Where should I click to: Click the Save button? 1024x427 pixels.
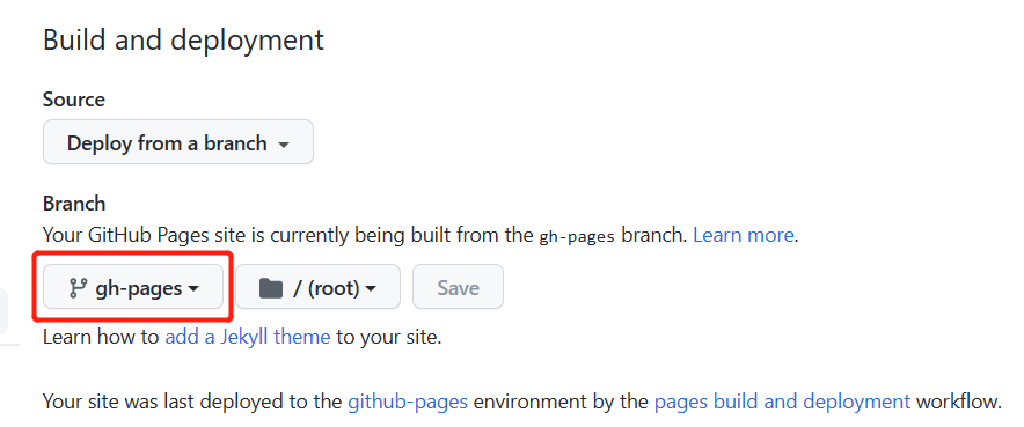458,287
